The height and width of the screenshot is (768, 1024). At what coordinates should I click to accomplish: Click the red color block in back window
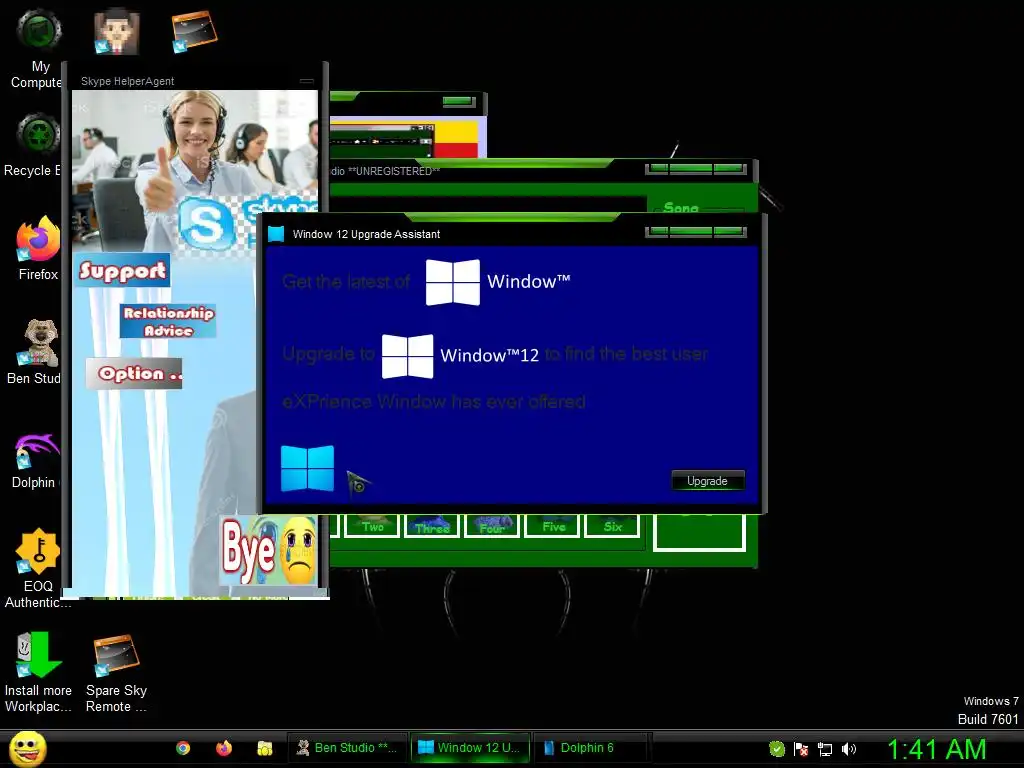coord(456,151)
